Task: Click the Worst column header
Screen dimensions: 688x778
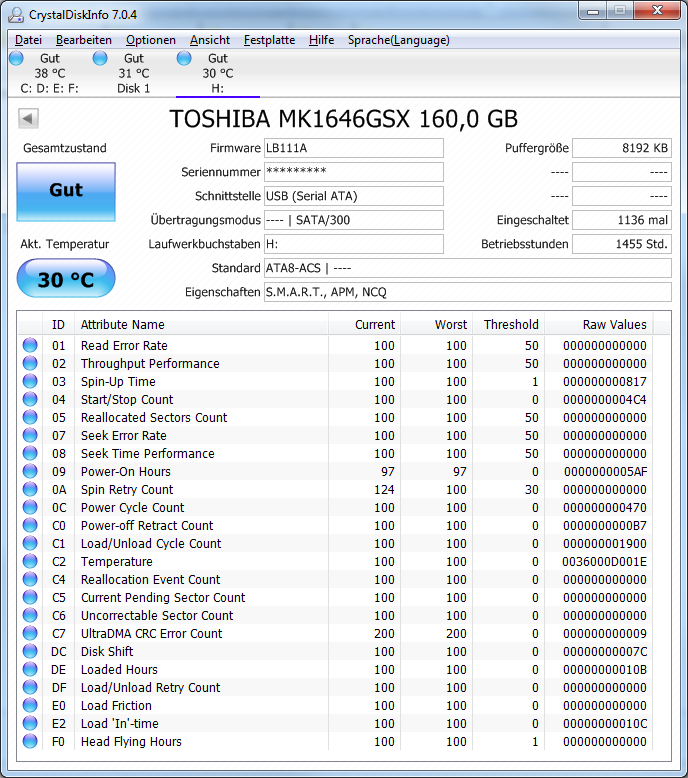Action: point(437,324)
